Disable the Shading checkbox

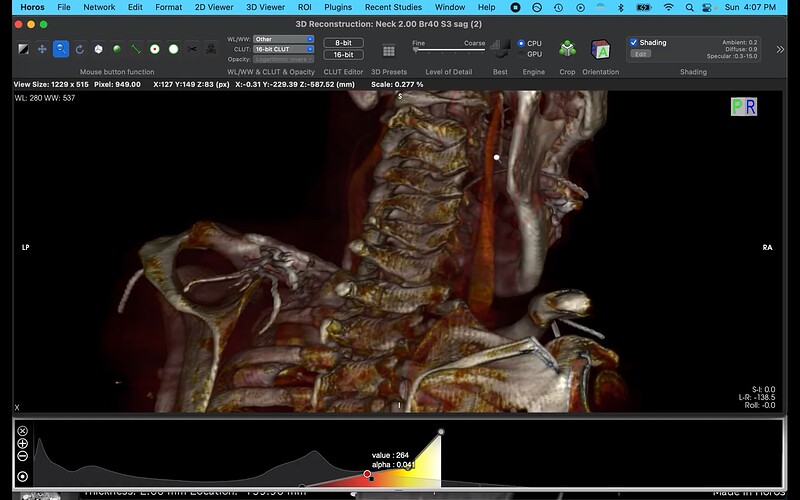pos(634,42)
